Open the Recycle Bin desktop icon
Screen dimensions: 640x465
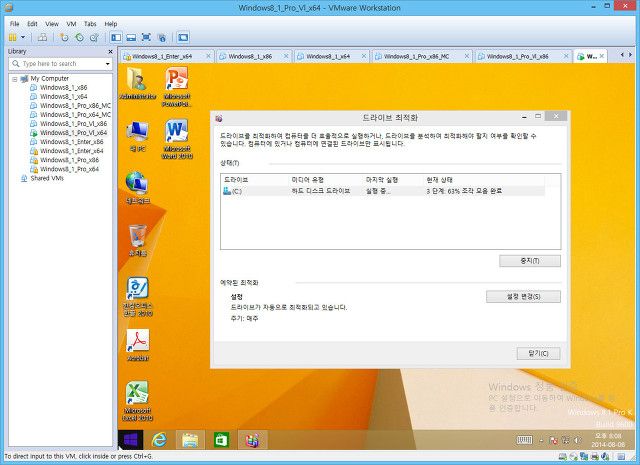tap(138, 240)
